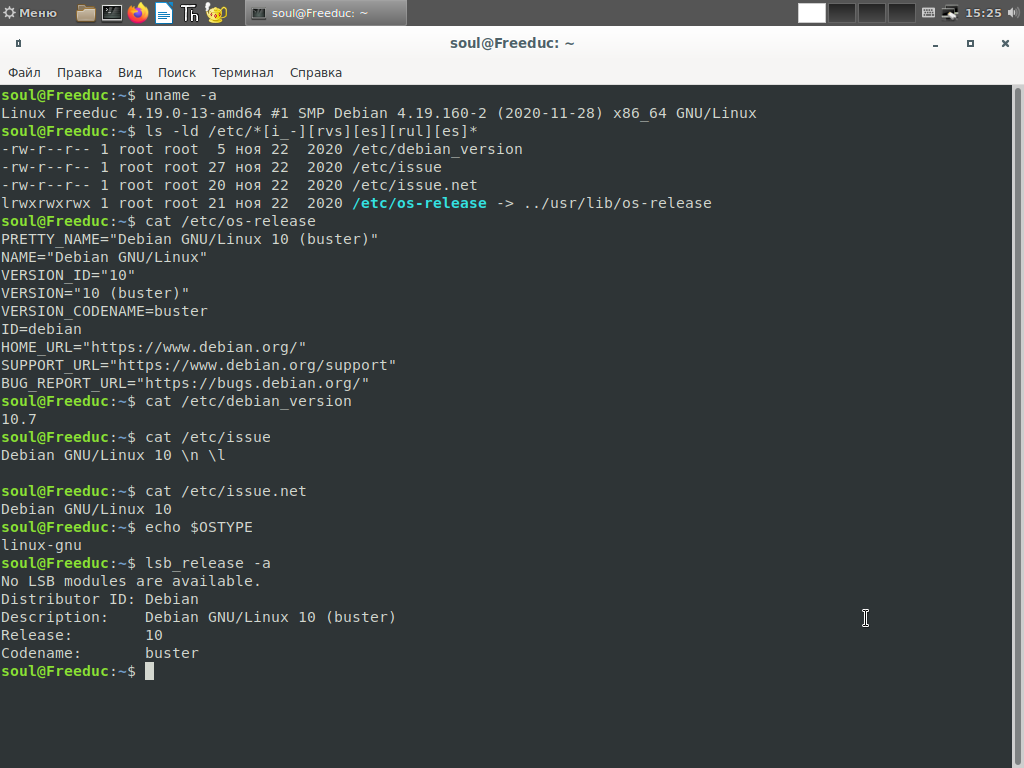Click the VERSION="10 (buster)" line
The height and width of the screenshot is (768, 1024).
point(95,293)
